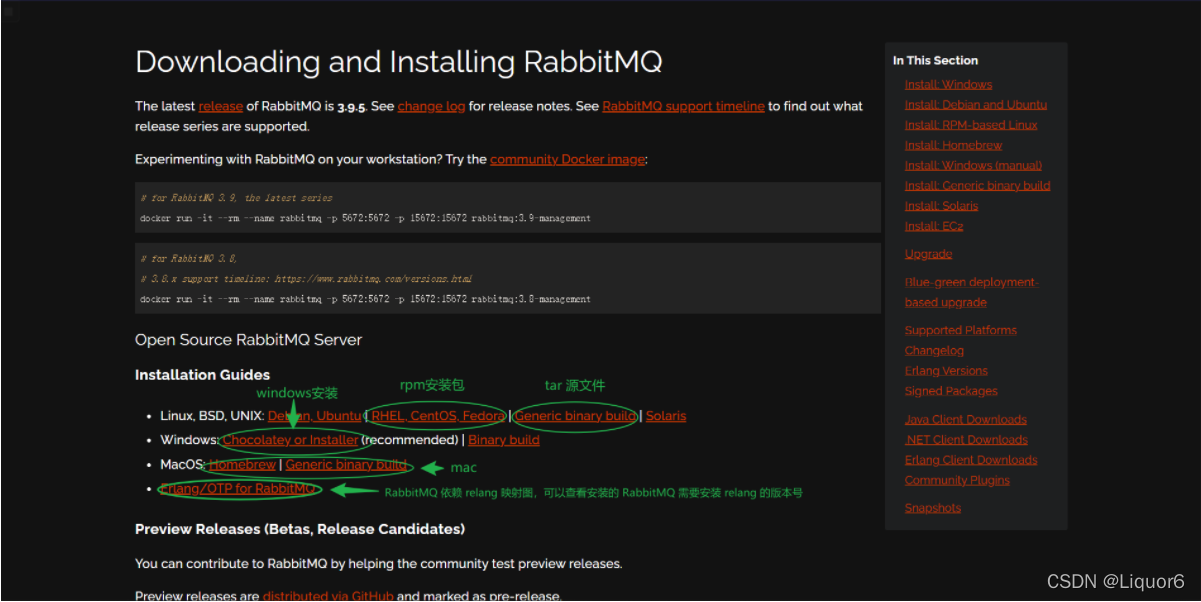Open the Windows "Binary build" link

coord(504,440)
